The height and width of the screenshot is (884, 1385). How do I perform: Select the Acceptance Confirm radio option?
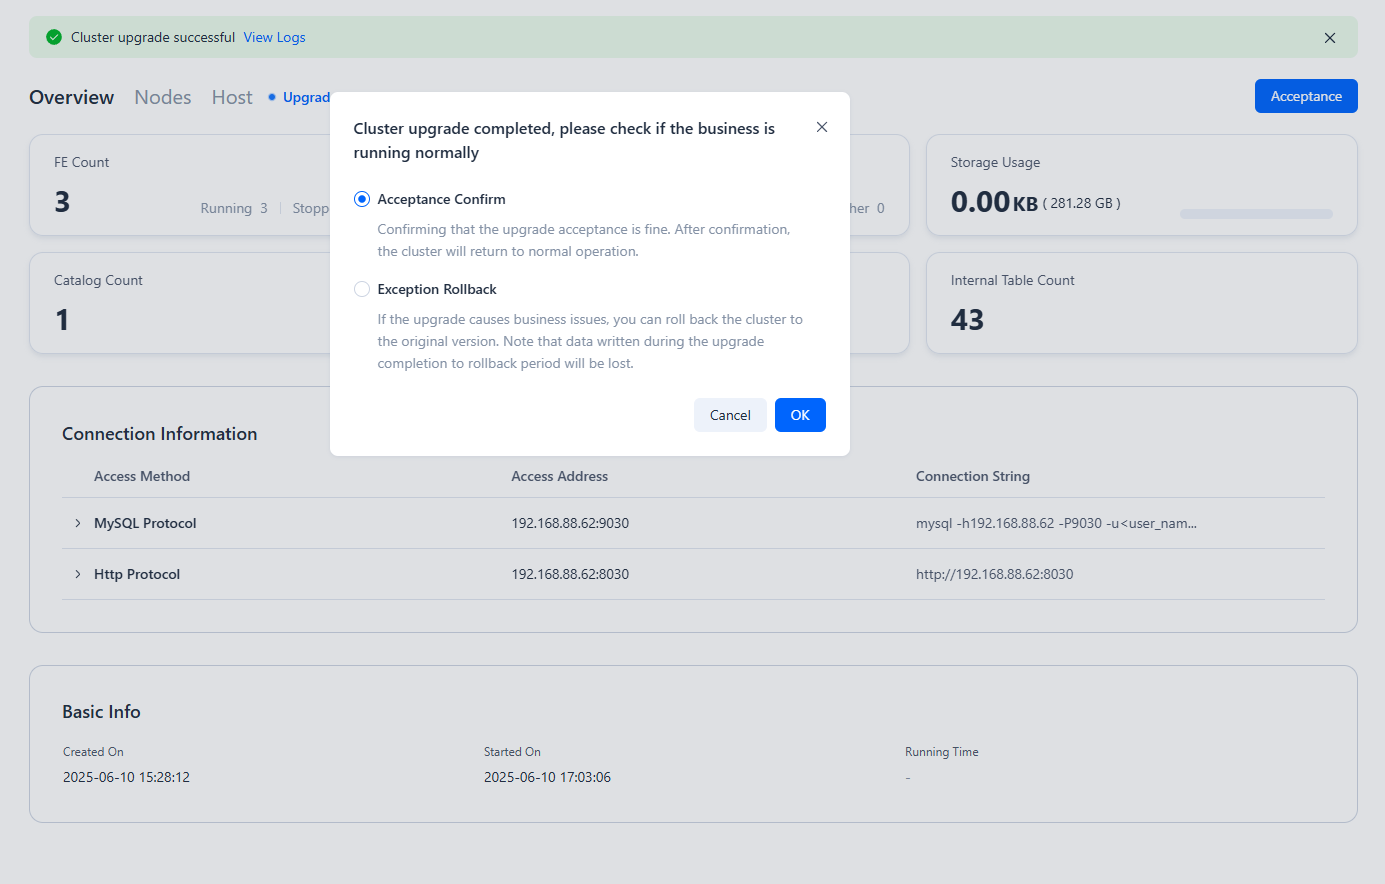pos(362,199)
